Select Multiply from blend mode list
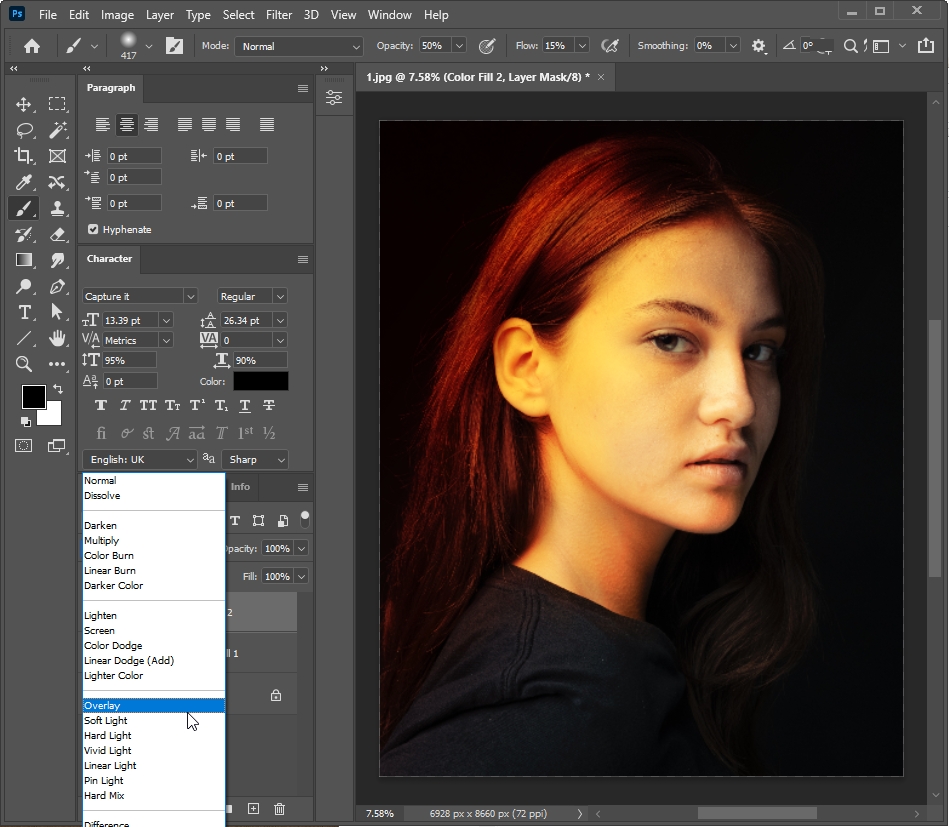The image size is (949, 827). click(x=102, y=540)
